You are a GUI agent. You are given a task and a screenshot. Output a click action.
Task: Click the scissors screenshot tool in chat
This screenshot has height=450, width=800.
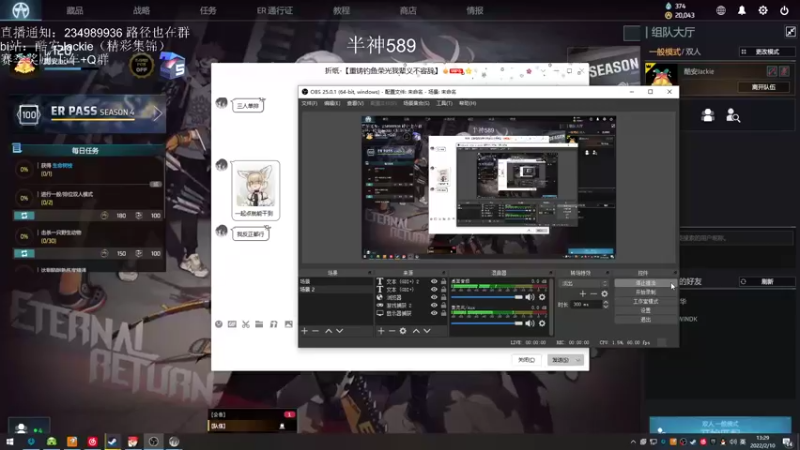point(246,324)
